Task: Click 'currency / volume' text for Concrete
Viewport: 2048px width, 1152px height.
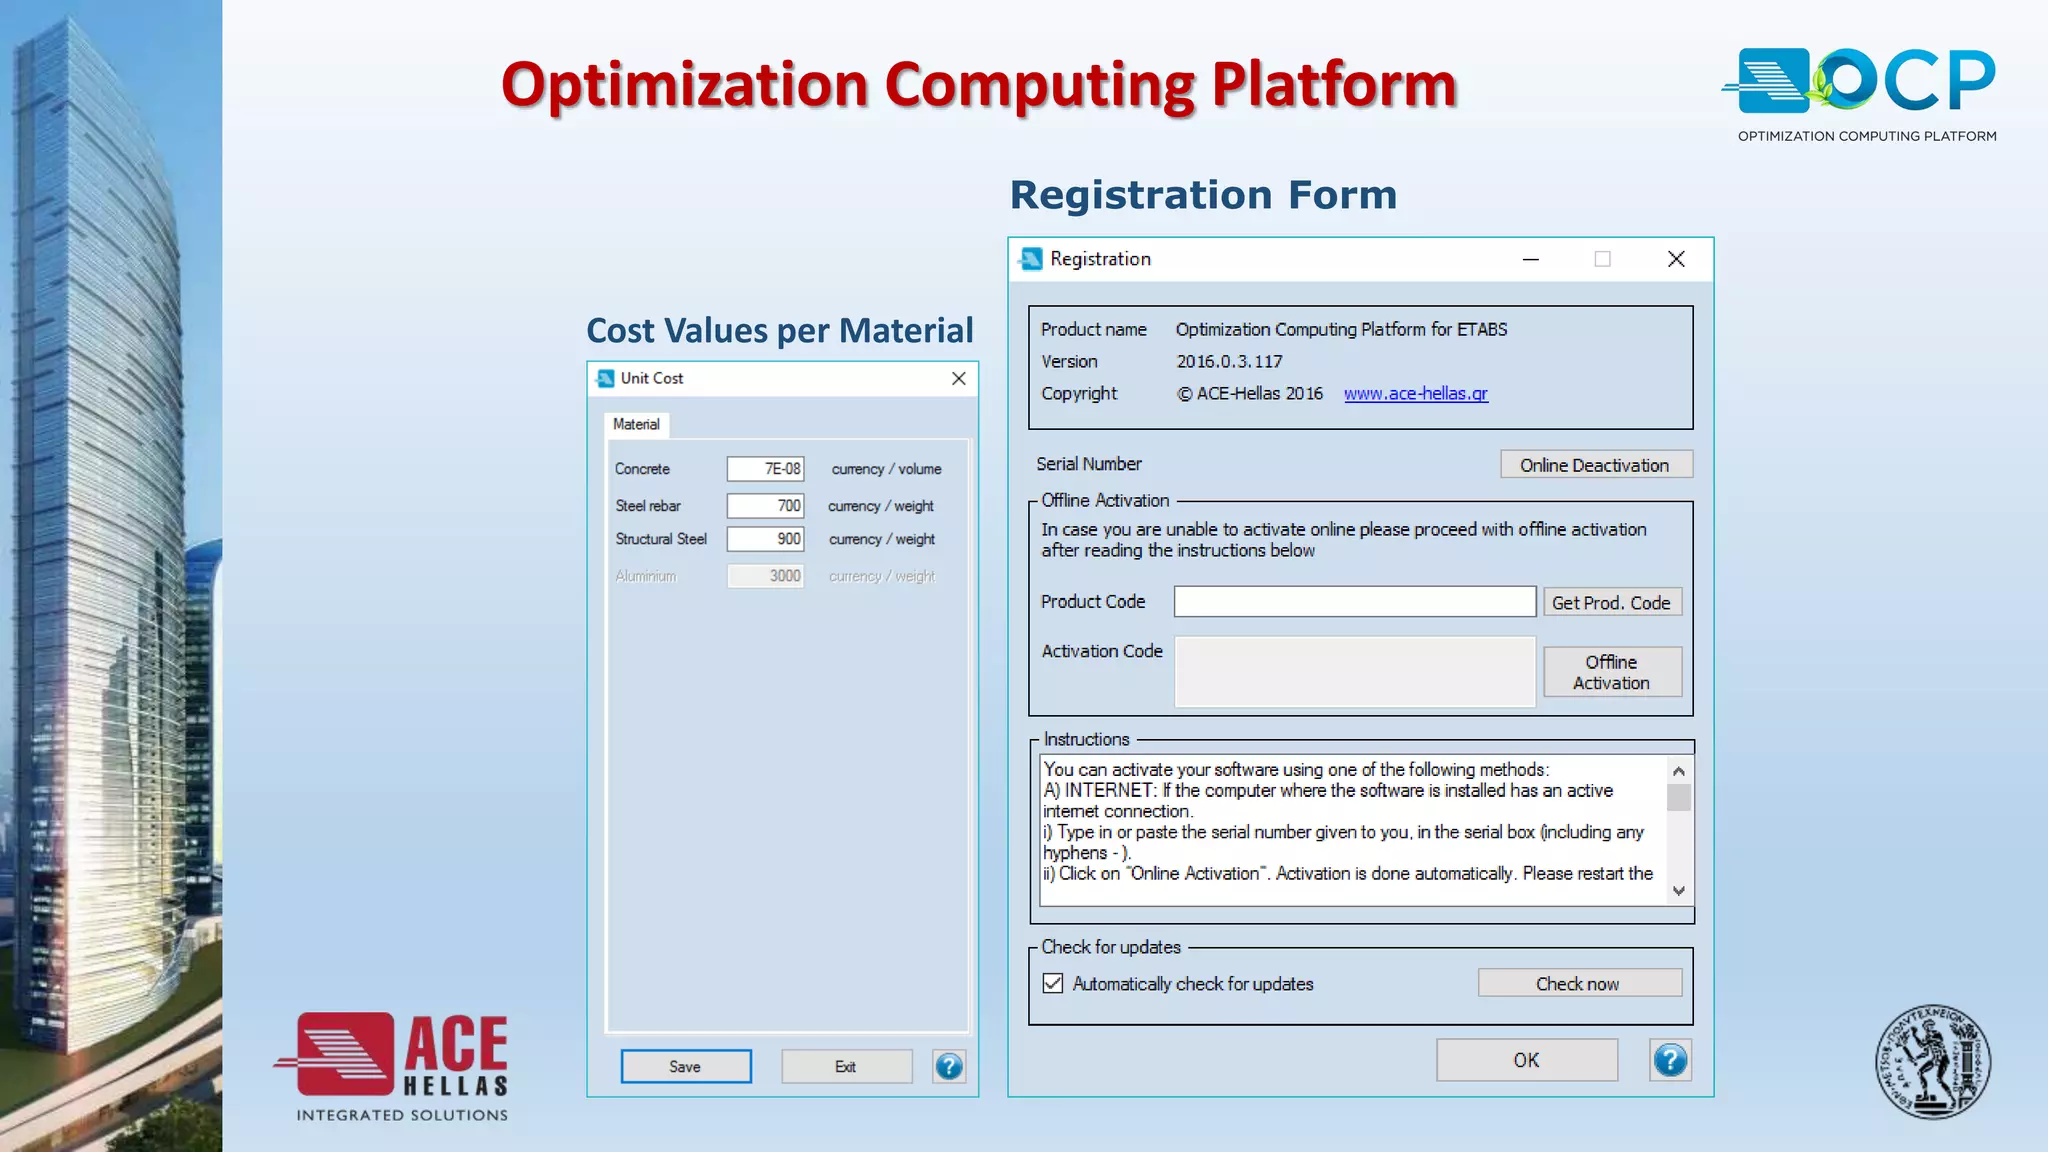Action: point(886,469)
